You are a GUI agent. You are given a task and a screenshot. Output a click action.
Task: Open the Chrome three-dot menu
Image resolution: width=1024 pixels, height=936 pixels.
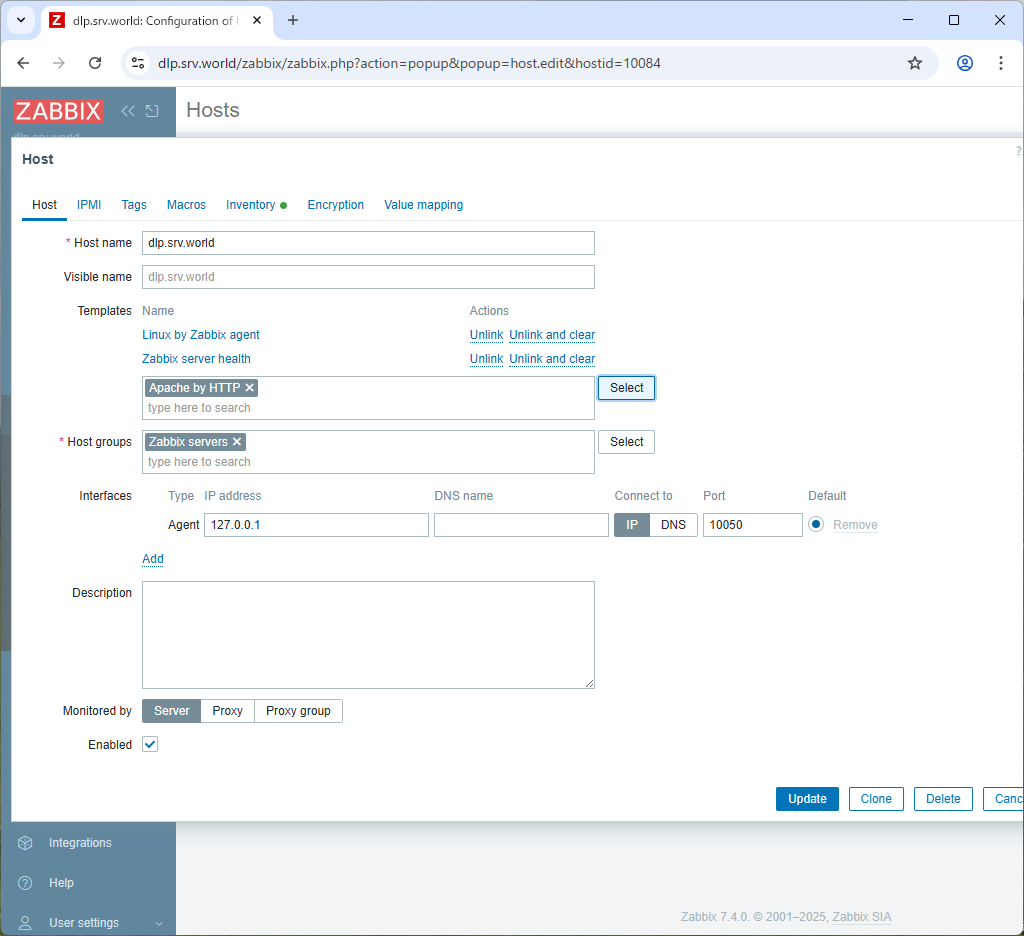(1000, 63)
